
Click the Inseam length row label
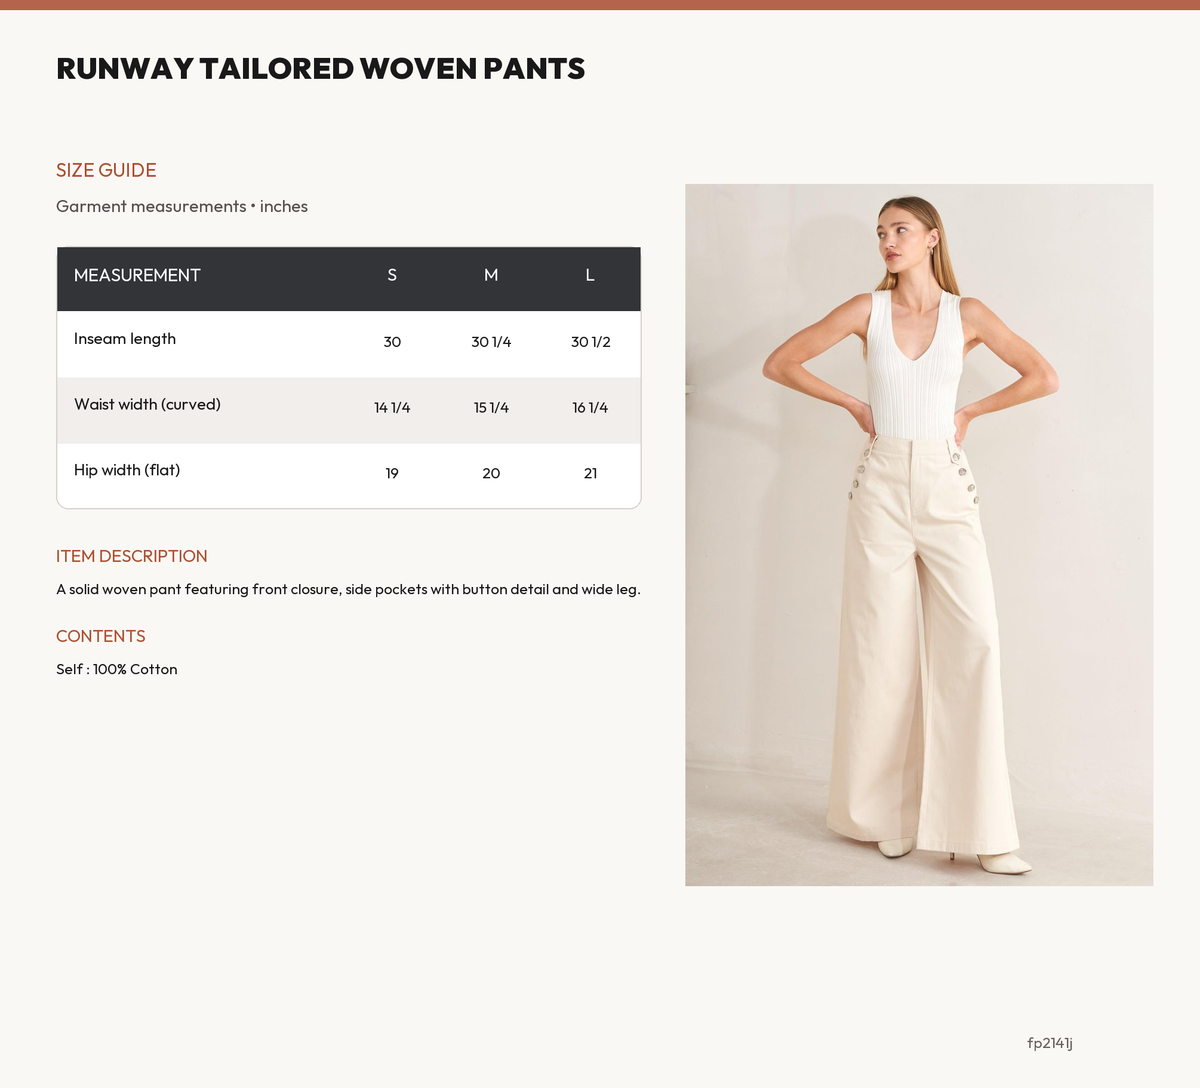(125, 339)
